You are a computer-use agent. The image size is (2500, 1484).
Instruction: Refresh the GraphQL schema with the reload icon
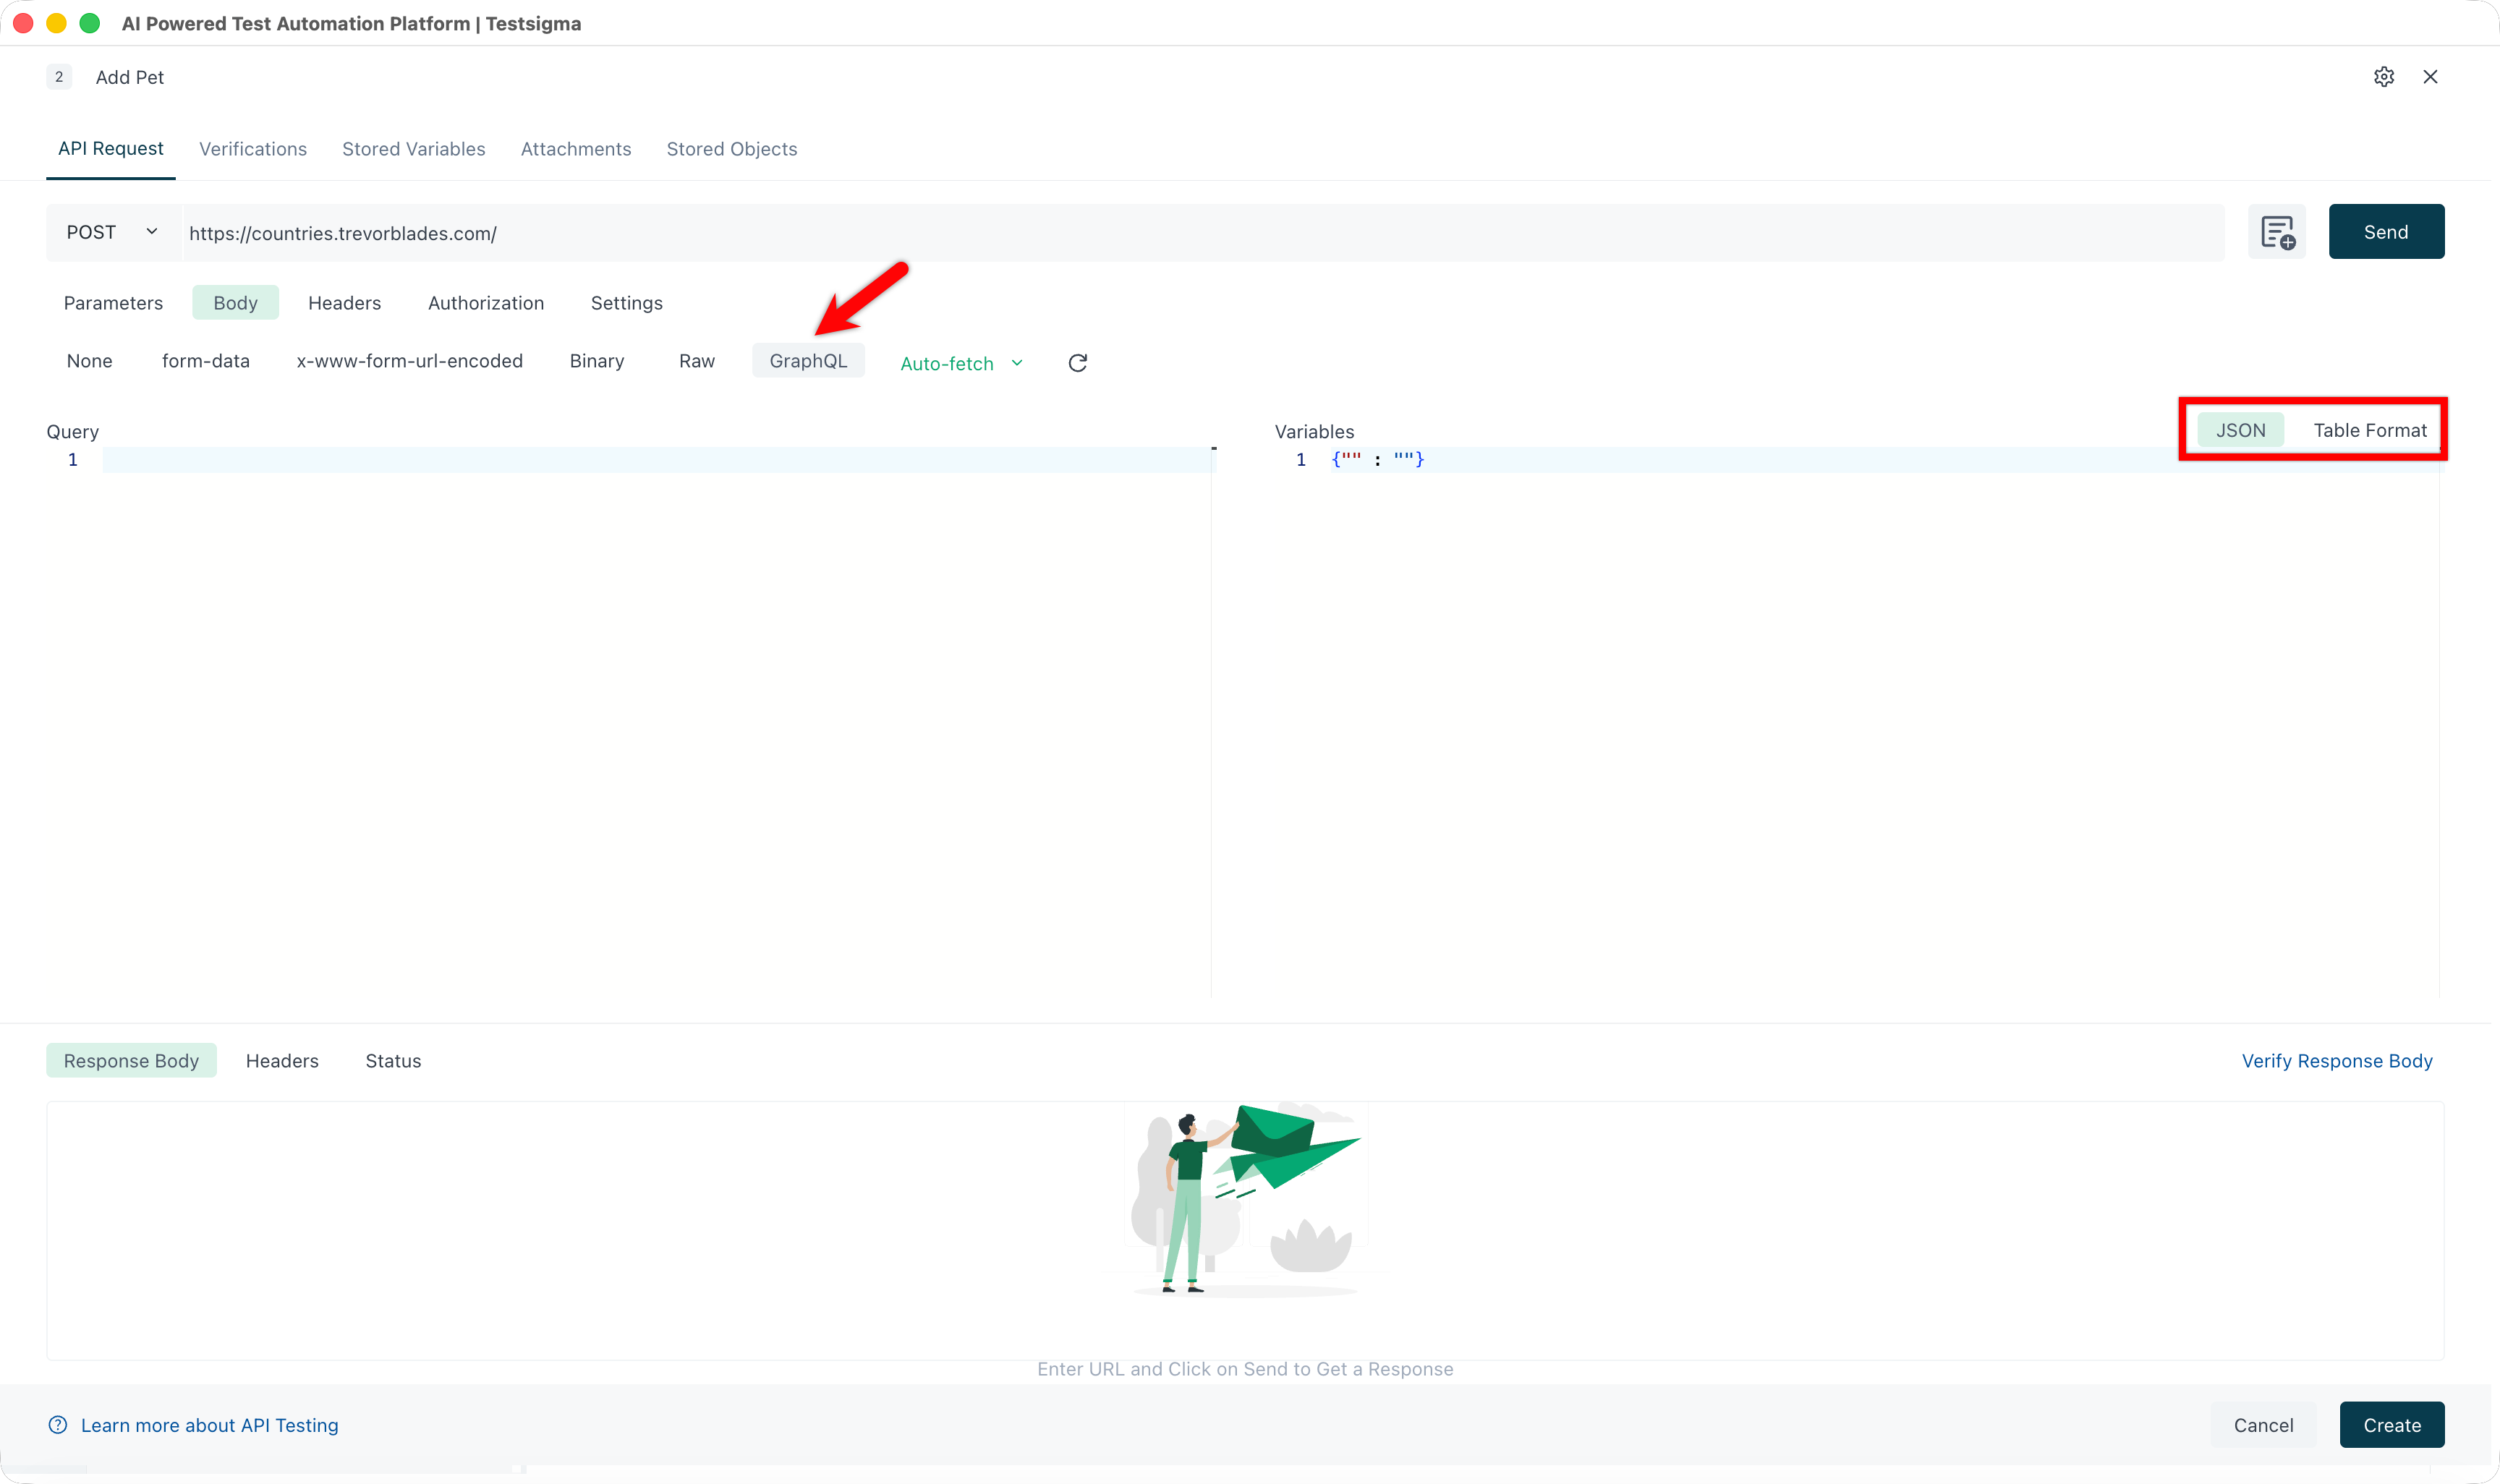tap(1077, 362)
